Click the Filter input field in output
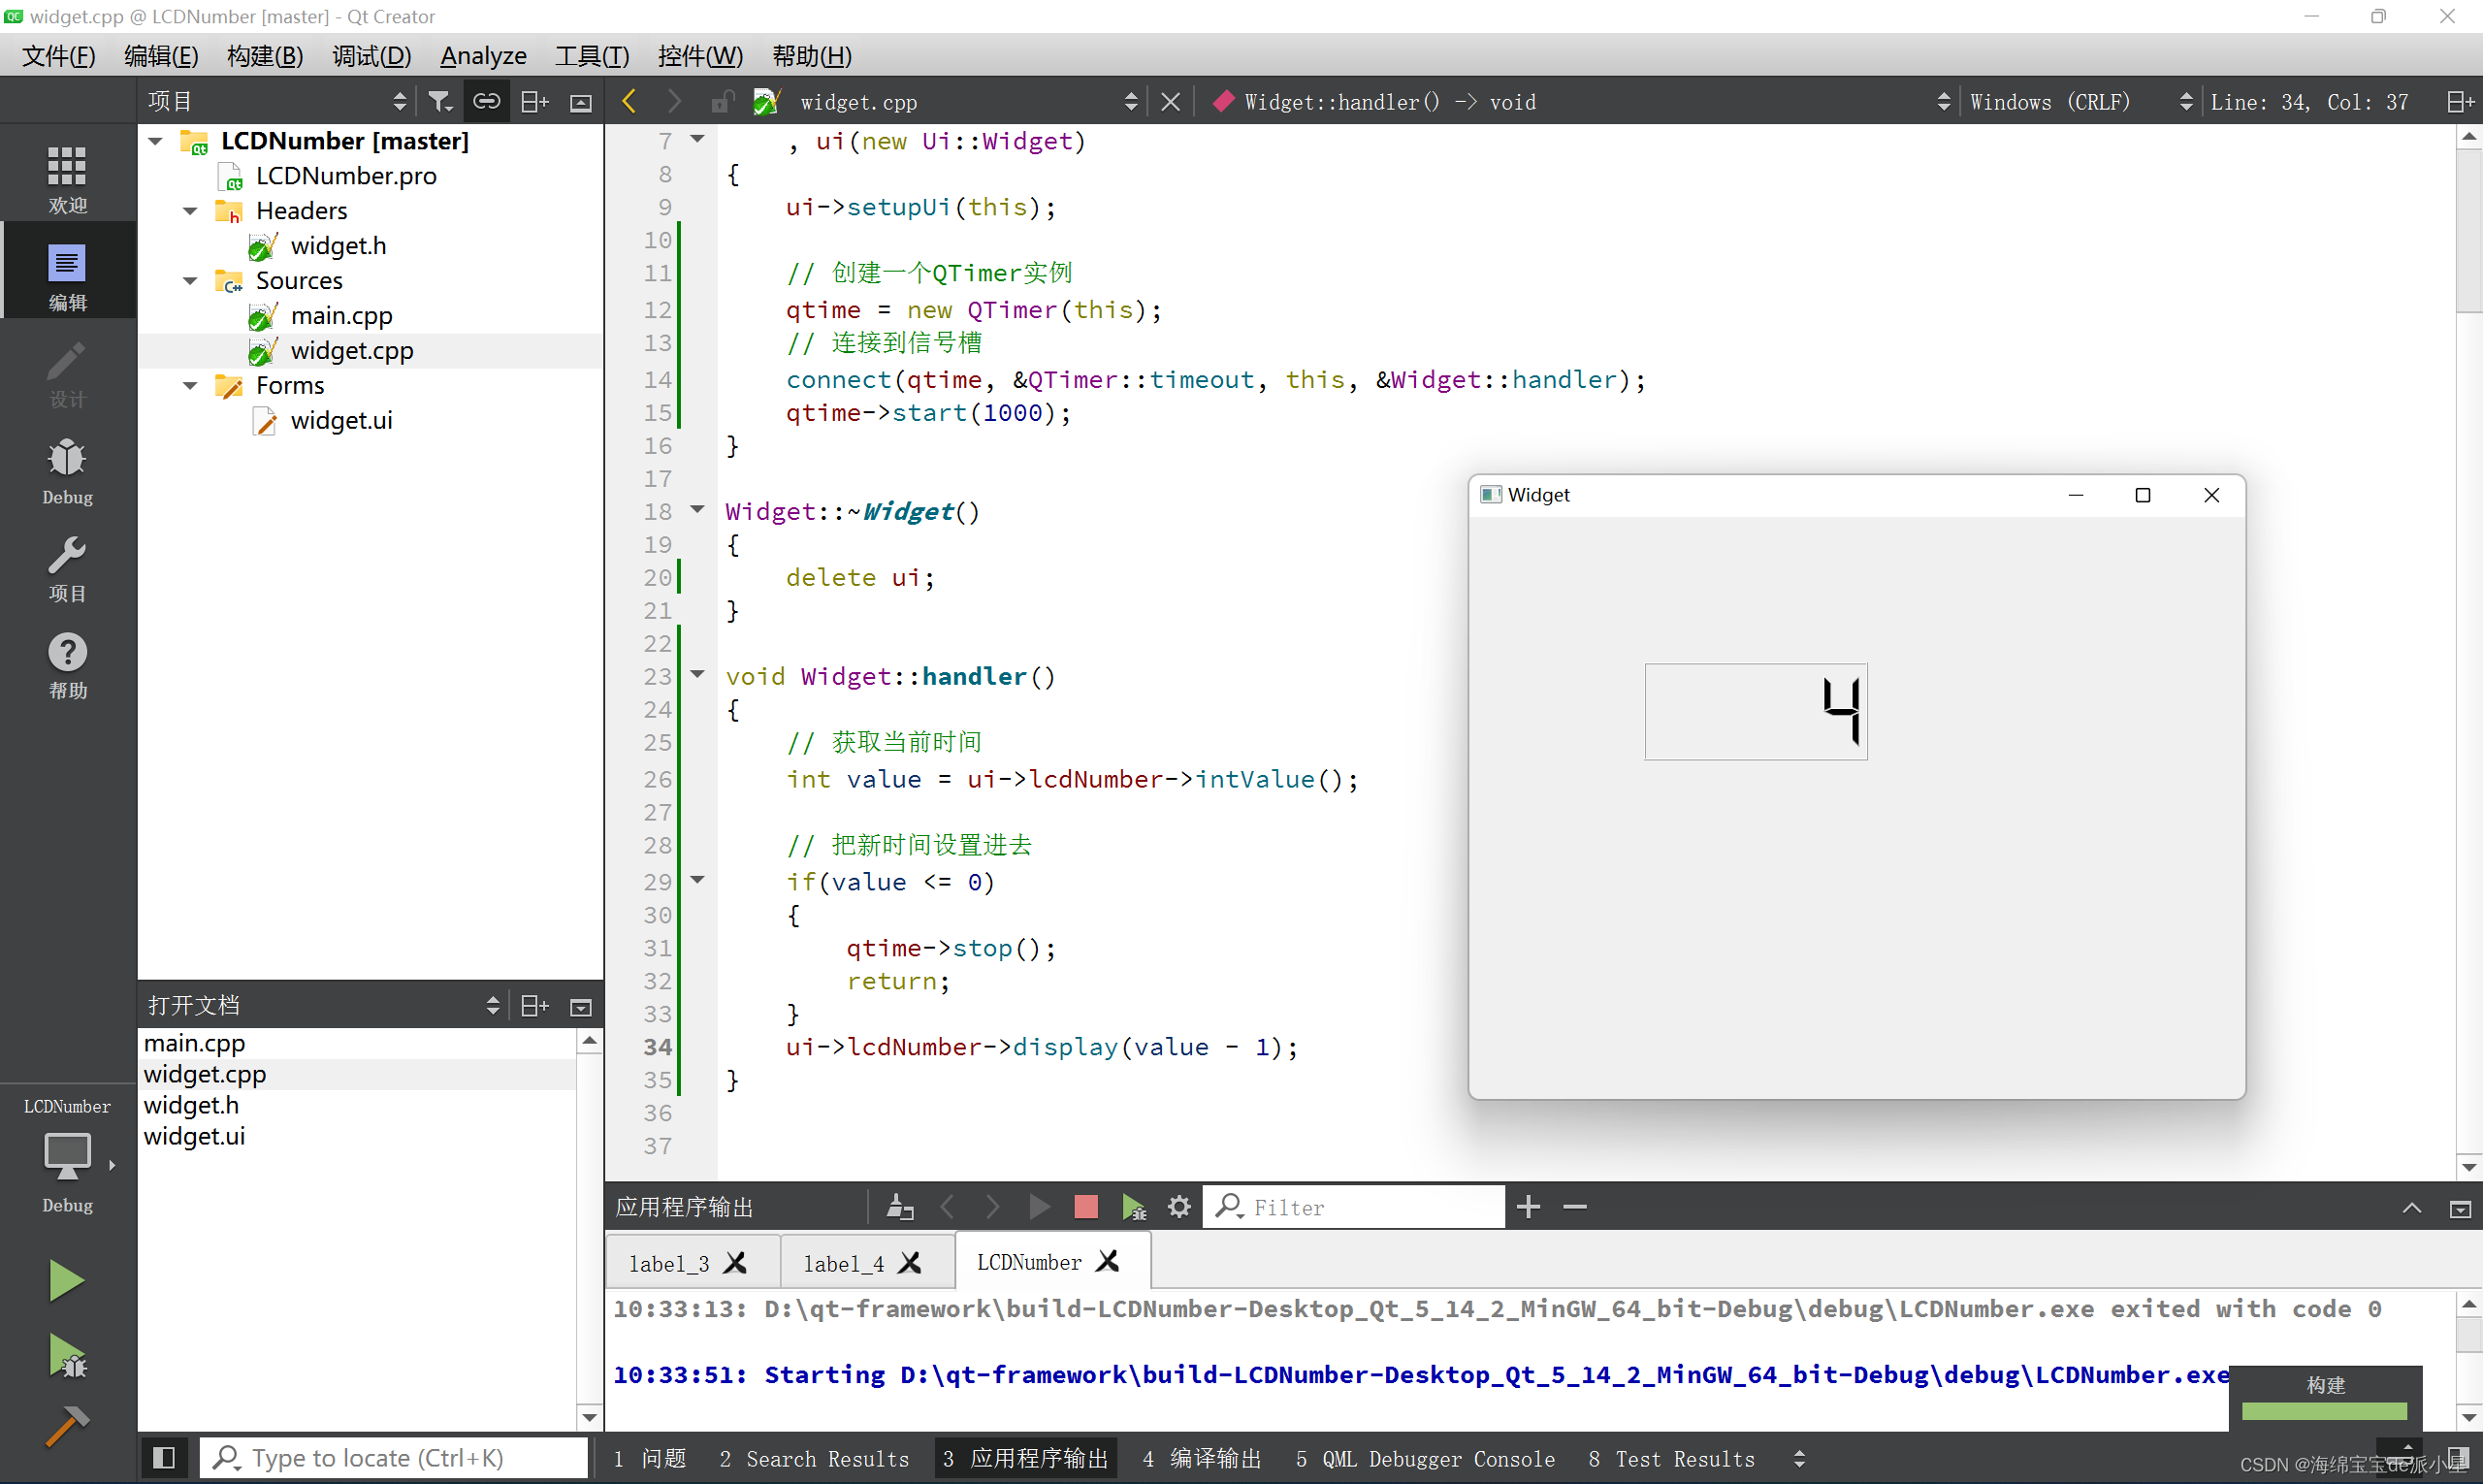 (1369, 1207)
